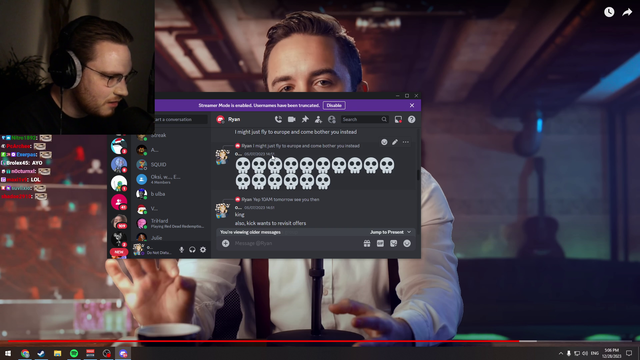
Task: Open Windows notification center
Action: (x=629, y=353)
